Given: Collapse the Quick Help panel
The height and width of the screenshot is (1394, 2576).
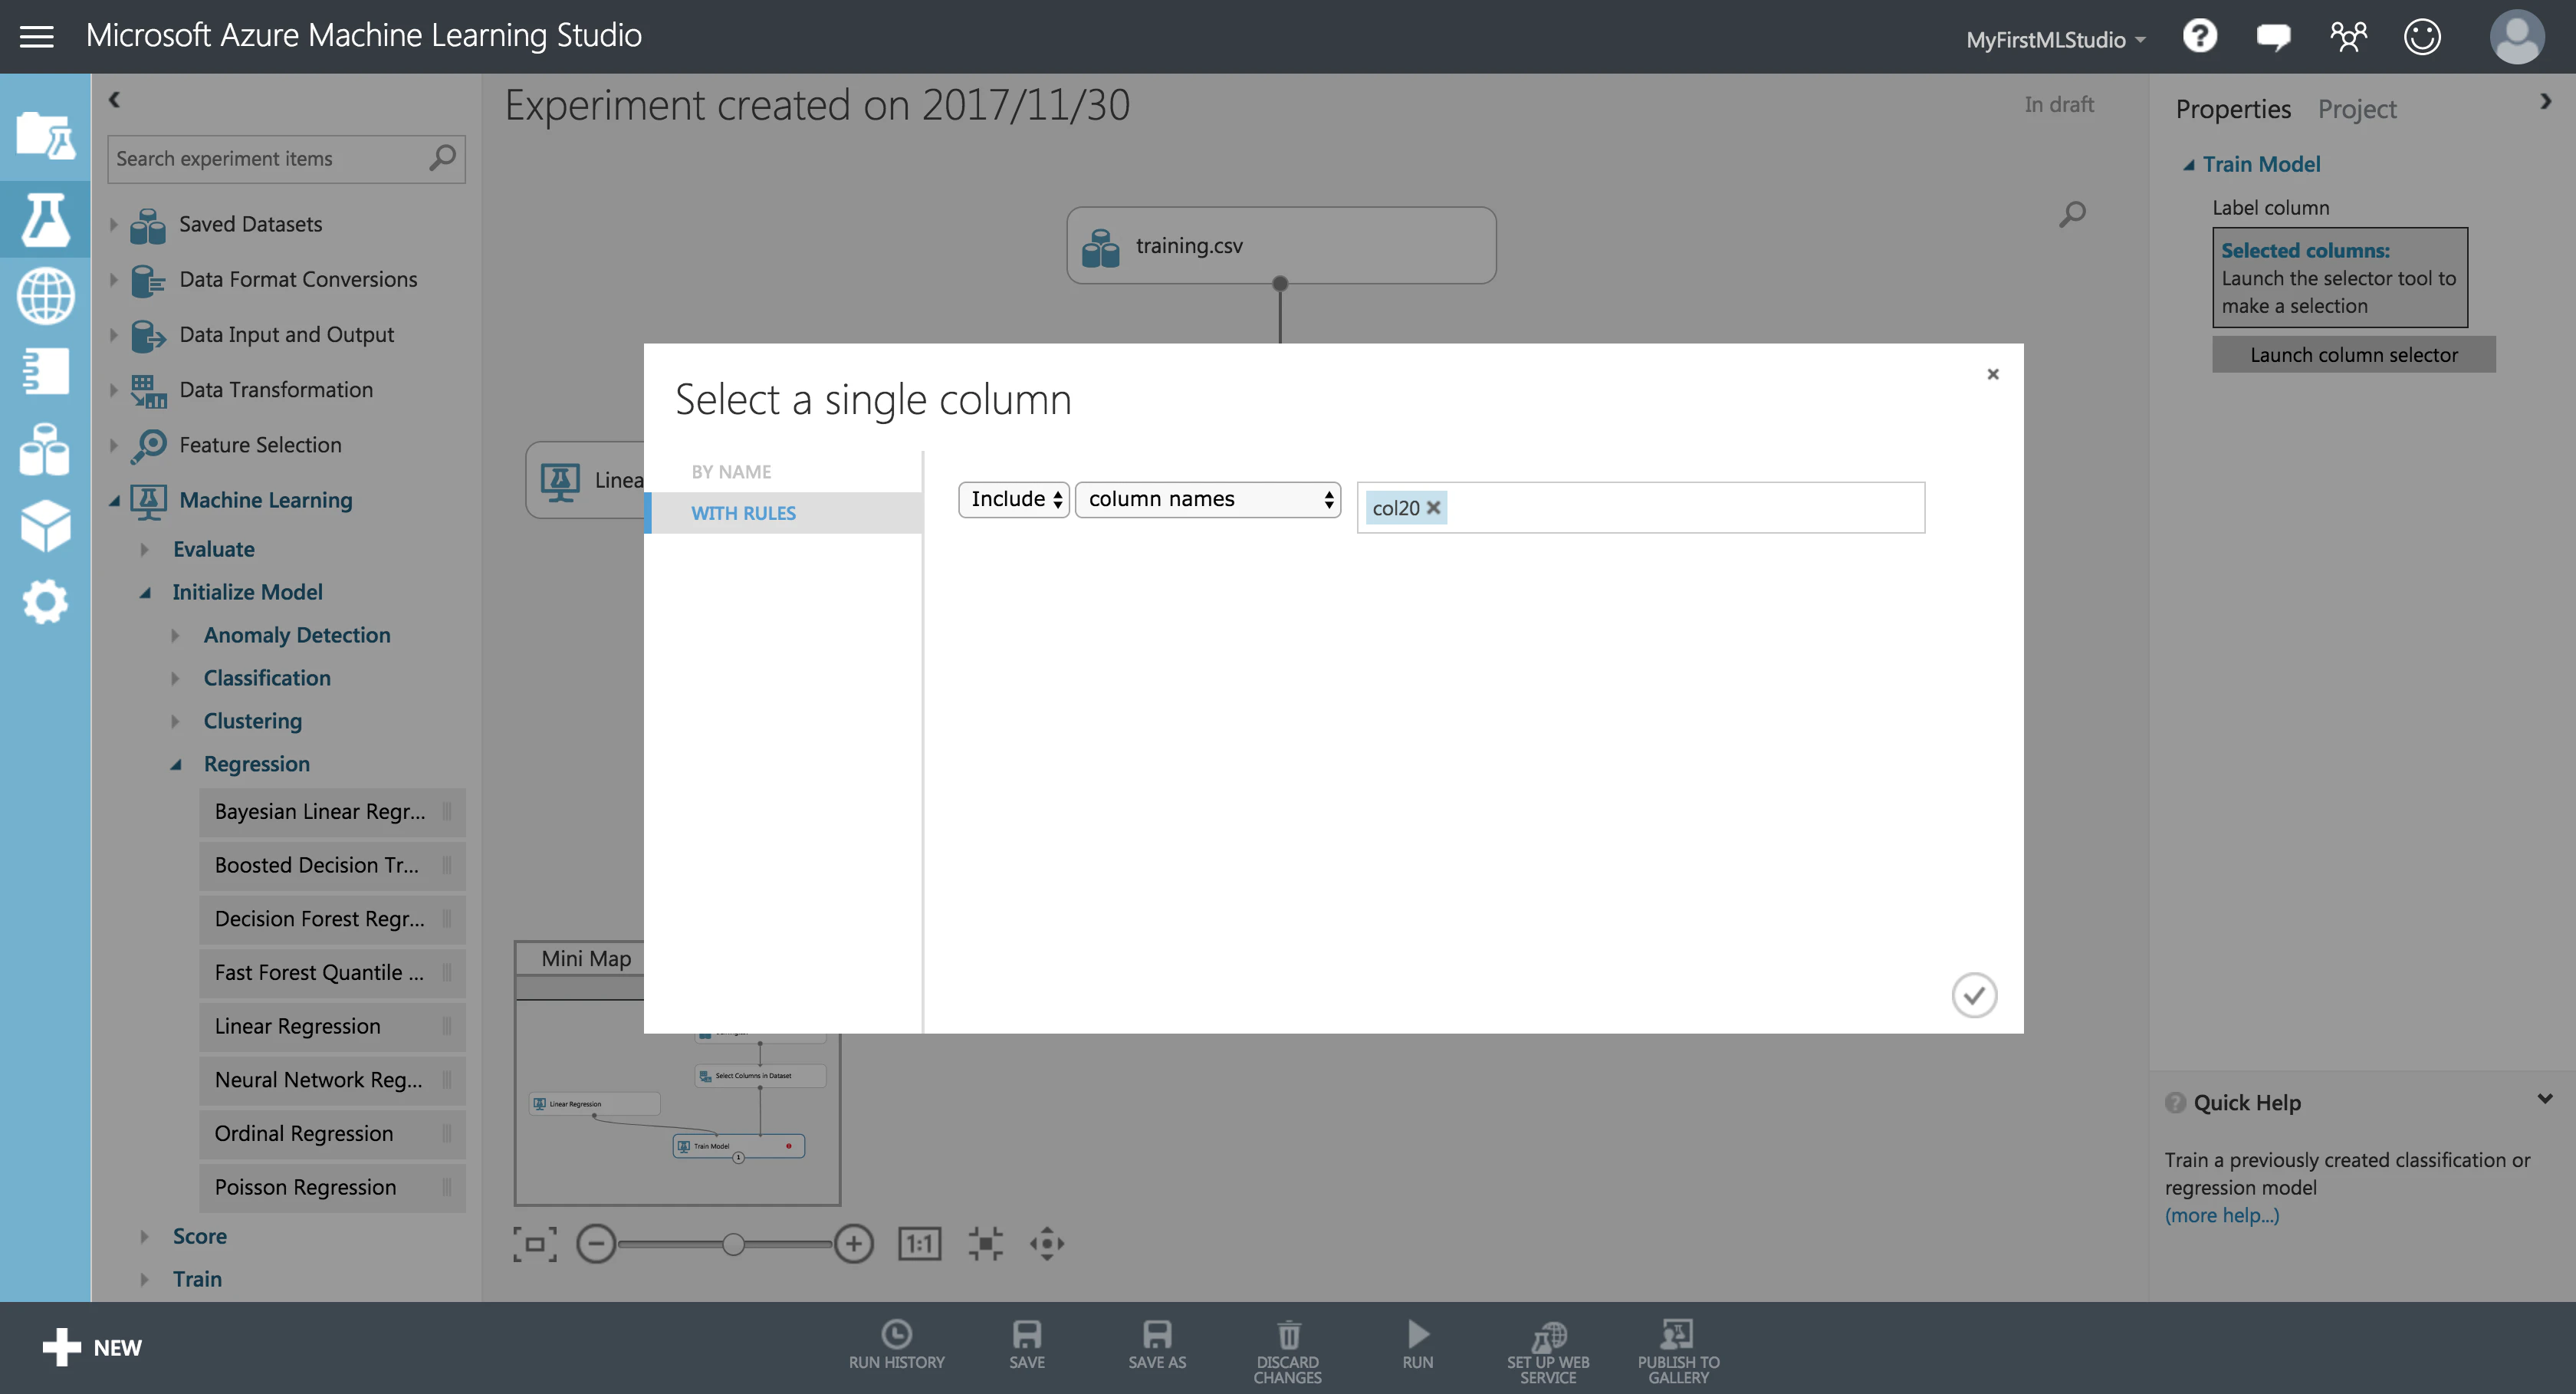Looking at the screenshot, I should coord(2544,1099).
